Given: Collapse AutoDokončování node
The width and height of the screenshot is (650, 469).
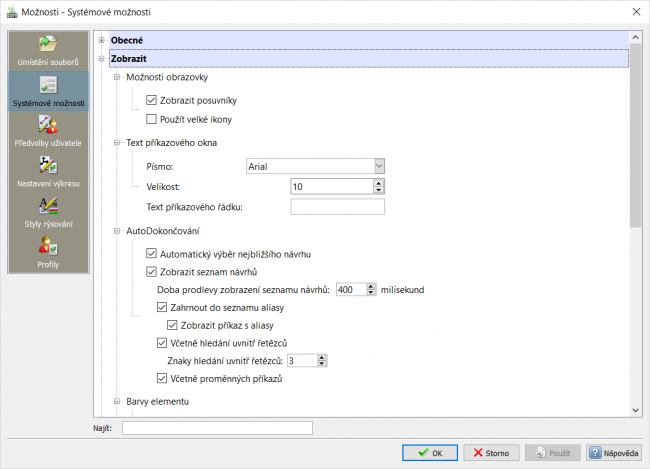Looking at the screenshot, I should point(117,231).
